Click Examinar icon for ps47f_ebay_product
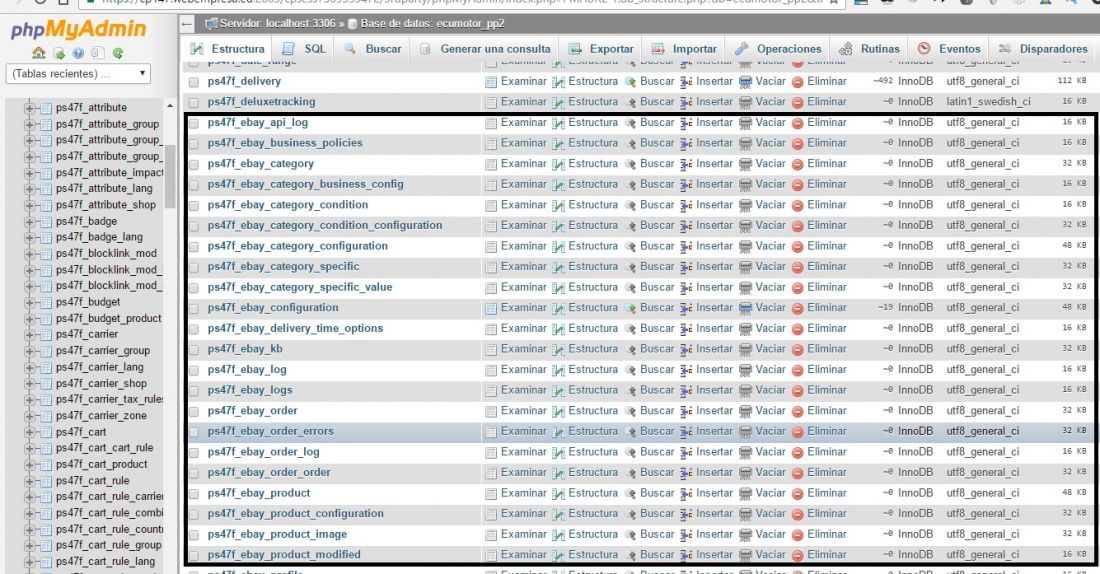The image size is (1100, 574). coord(491,494)
